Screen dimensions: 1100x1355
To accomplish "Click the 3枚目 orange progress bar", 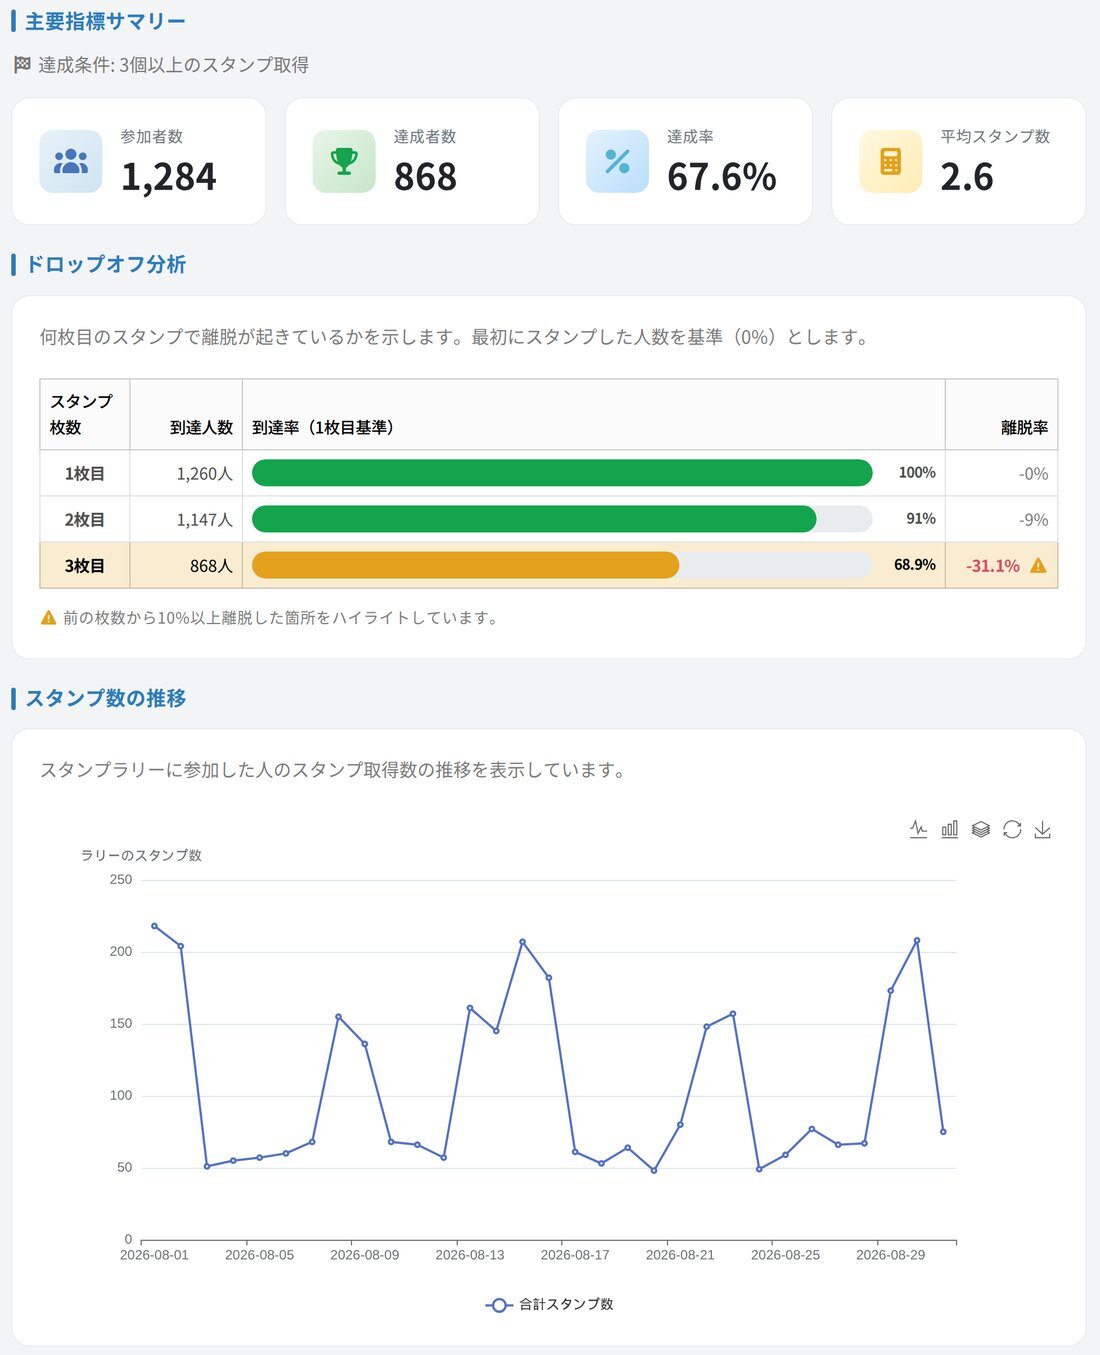I will [x=465, y=565].
